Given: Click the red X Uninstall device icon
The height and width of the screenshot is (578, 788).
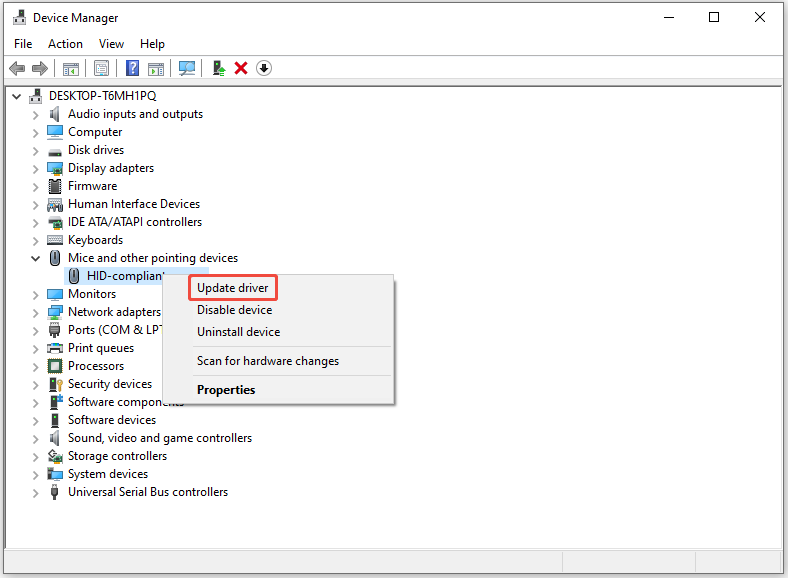Looking at the screenshot, I should click(241, 68).
